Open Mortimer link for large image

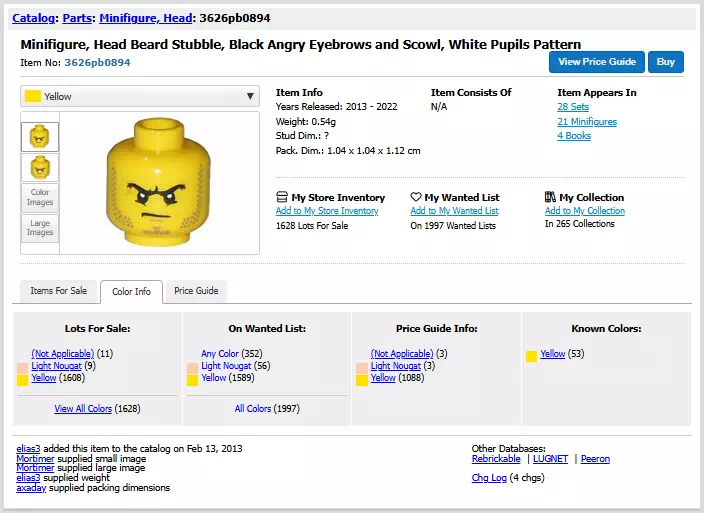pyautogui.click(x=35, y=468)
